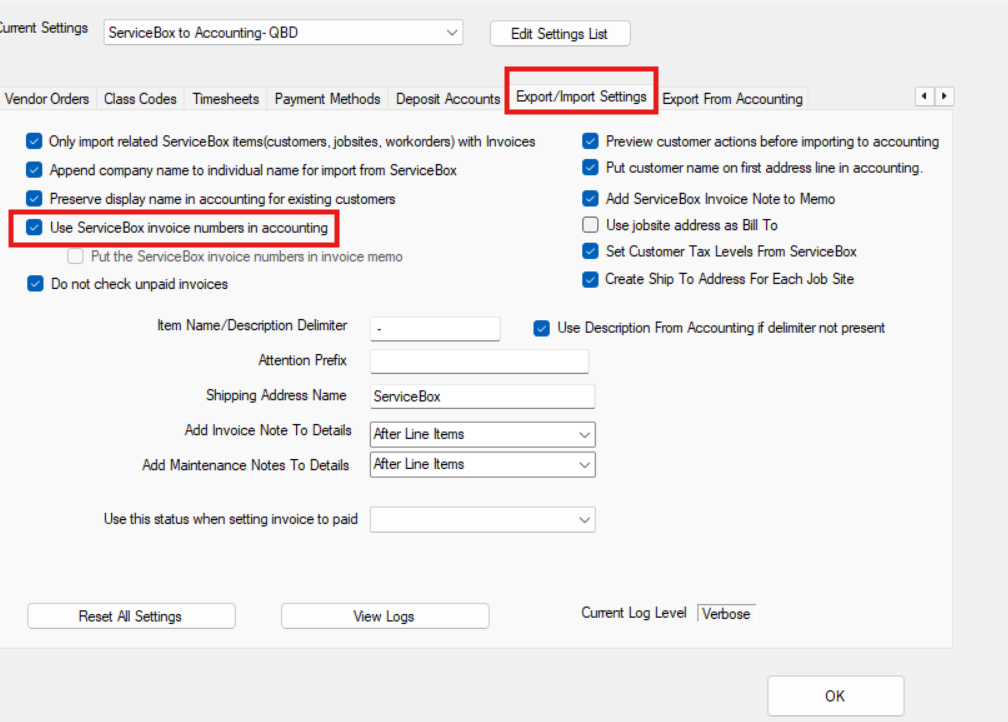The image size is (1008, 722).
Task: Open the invoice paid status dropdown
Action: click(x=483, y=520)
